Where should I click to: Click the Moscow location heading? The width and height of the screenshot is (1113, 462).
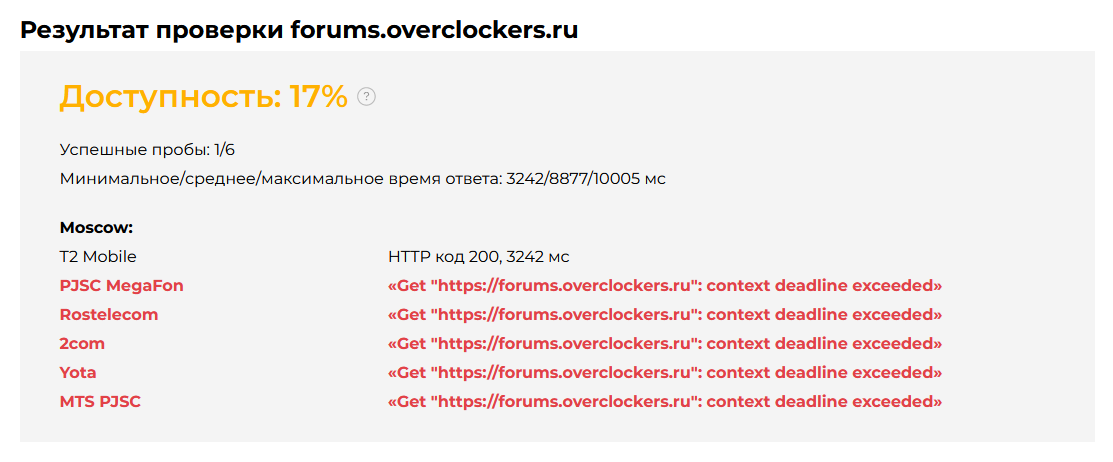[96, 228]
